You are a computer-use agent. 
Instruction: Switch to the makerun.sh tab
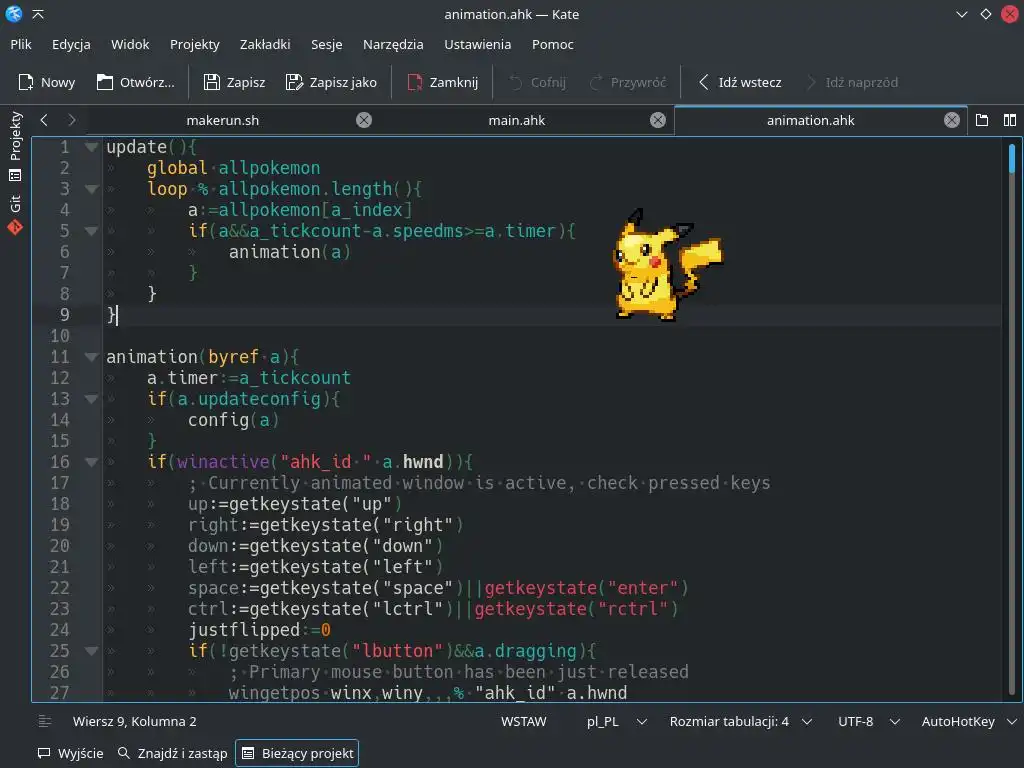[x=223, y=120]
